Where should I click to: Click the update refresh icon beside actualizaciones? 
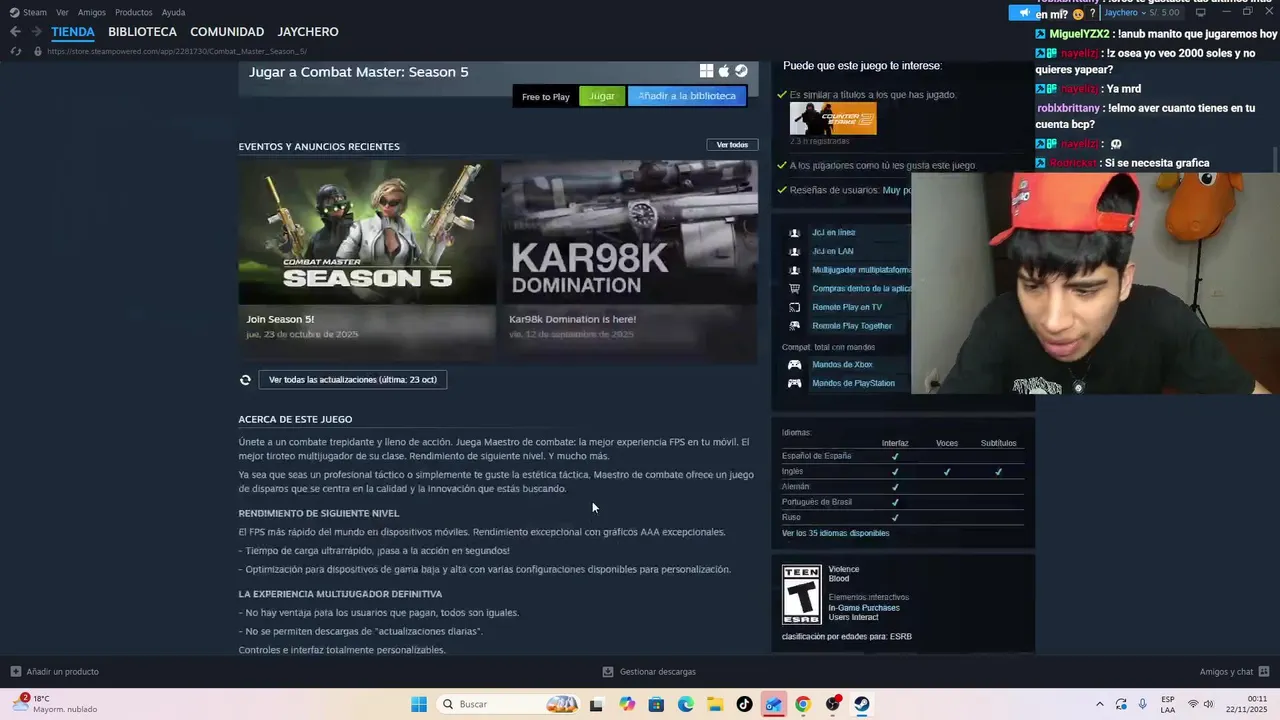tap(245, 380)
